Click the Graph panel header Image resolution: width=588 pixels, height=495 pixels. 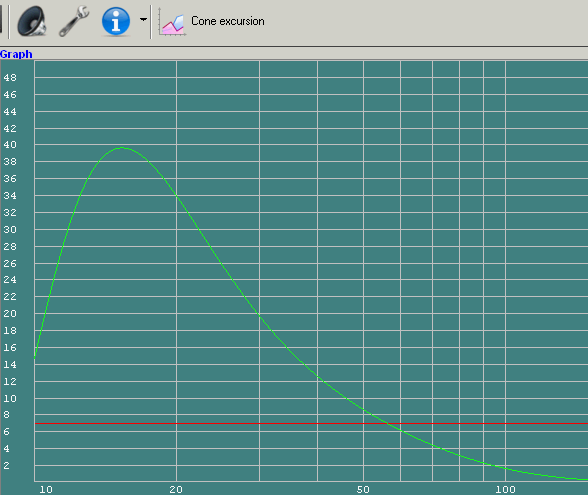pos(16,54)
